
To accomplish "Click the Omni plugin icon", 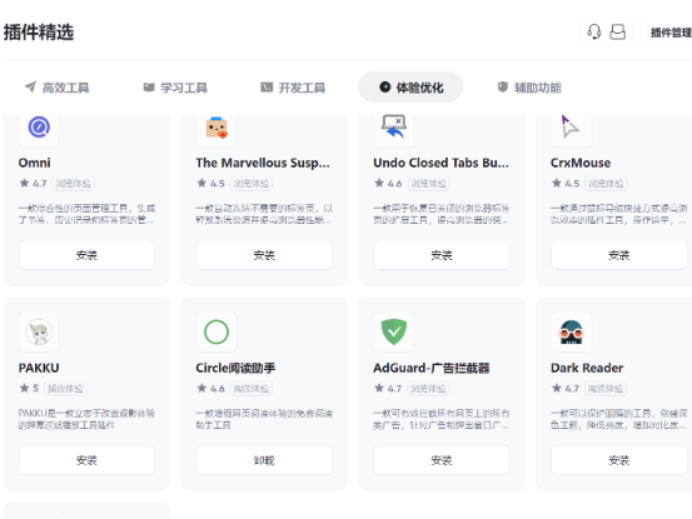I will [39, 128].
